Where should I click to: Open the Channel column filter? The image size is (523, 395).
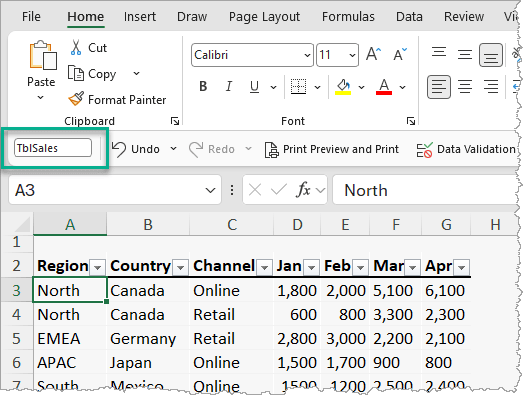click(x=265, y=267)
